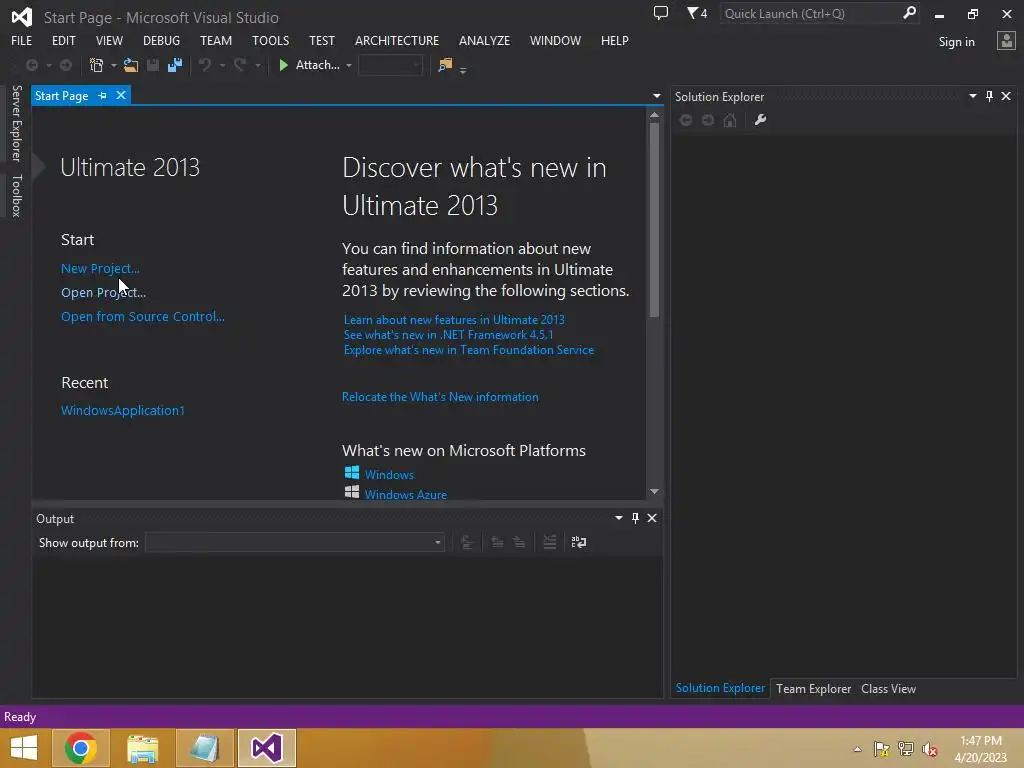The image size is (1024, 768).
Task: Click the Start Page scroll up arrow
Action: [654, 115]
